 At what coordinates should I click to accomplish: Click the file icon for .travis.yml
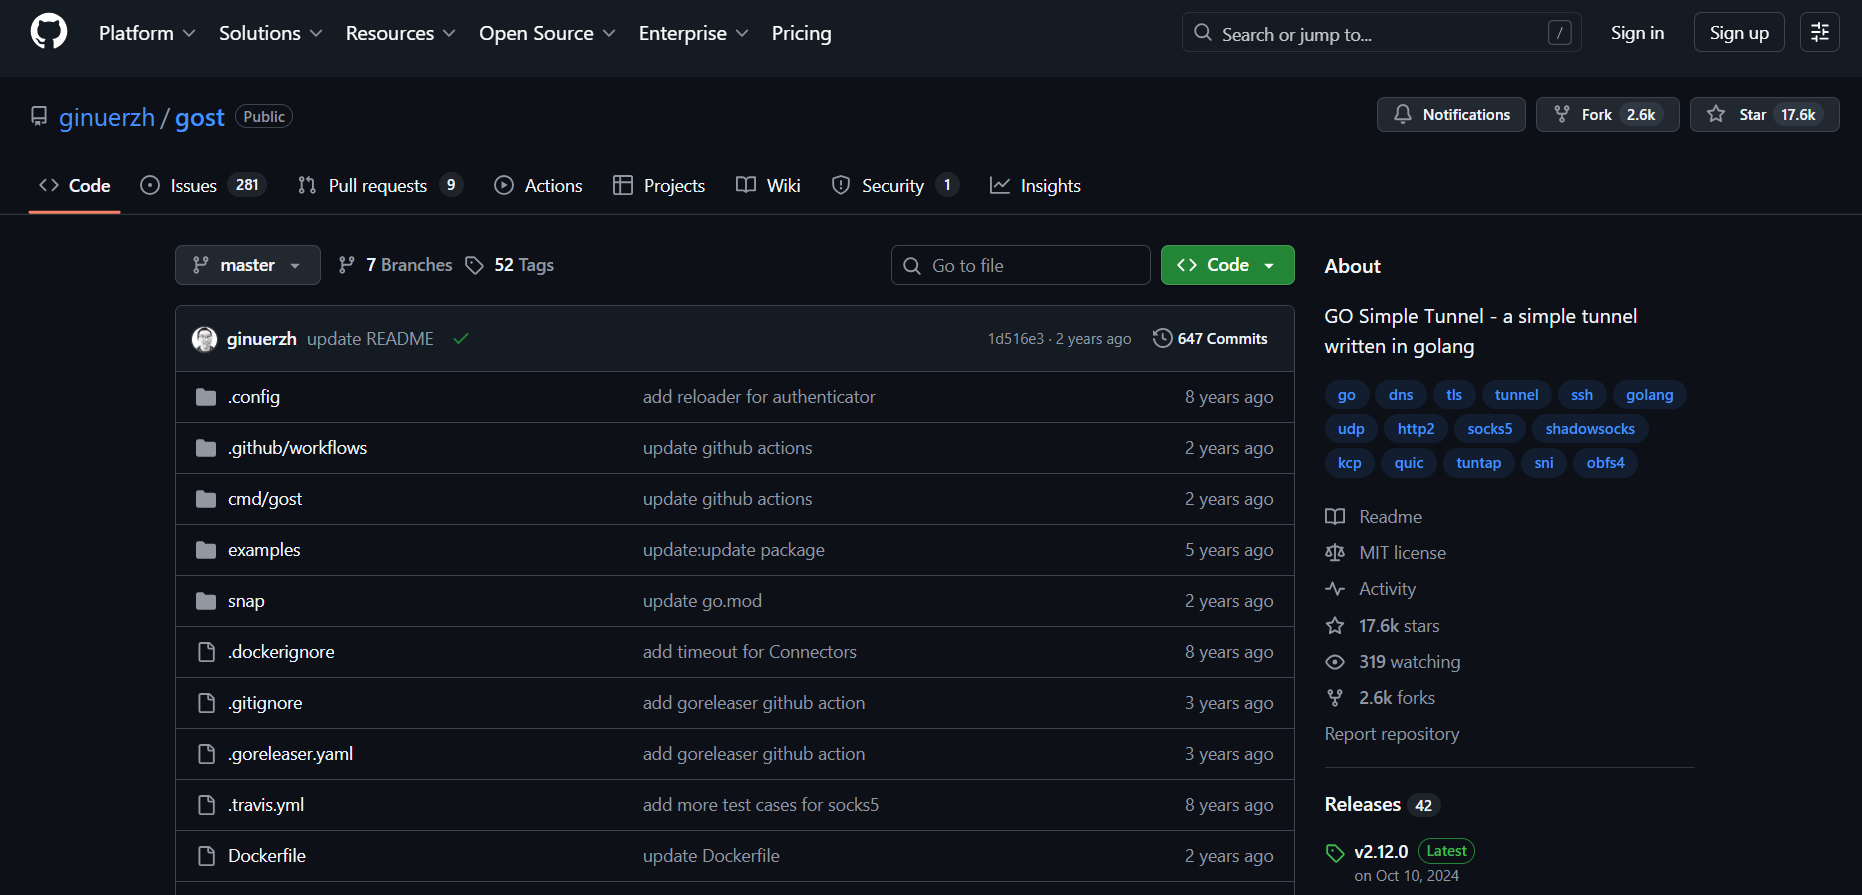tap(206, 805)
